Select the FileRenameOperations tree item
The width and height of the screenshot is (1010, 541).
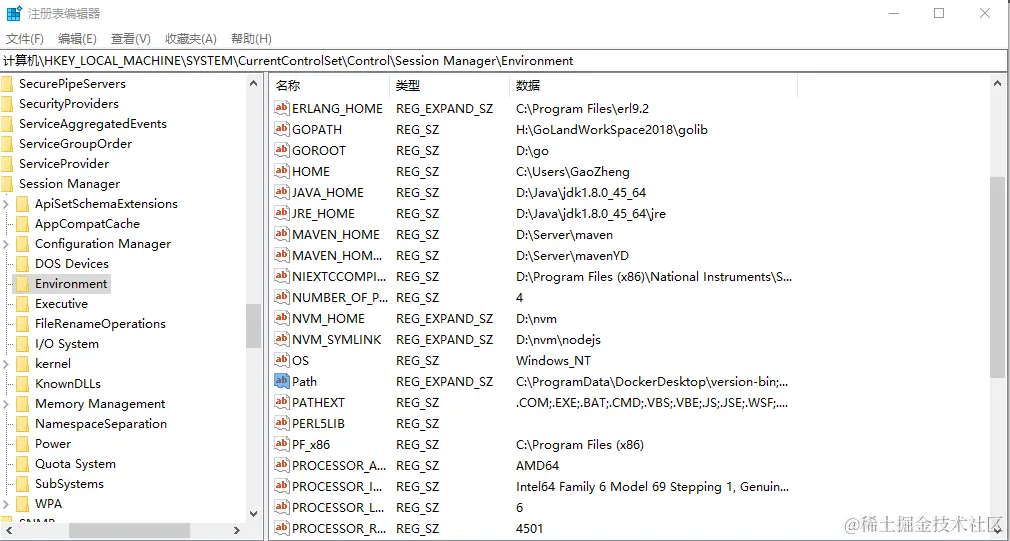100,323
